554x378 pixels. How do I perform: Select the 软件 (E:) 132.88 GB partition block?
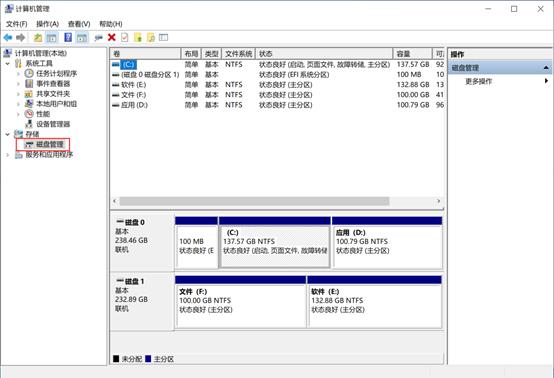[375, 302]
